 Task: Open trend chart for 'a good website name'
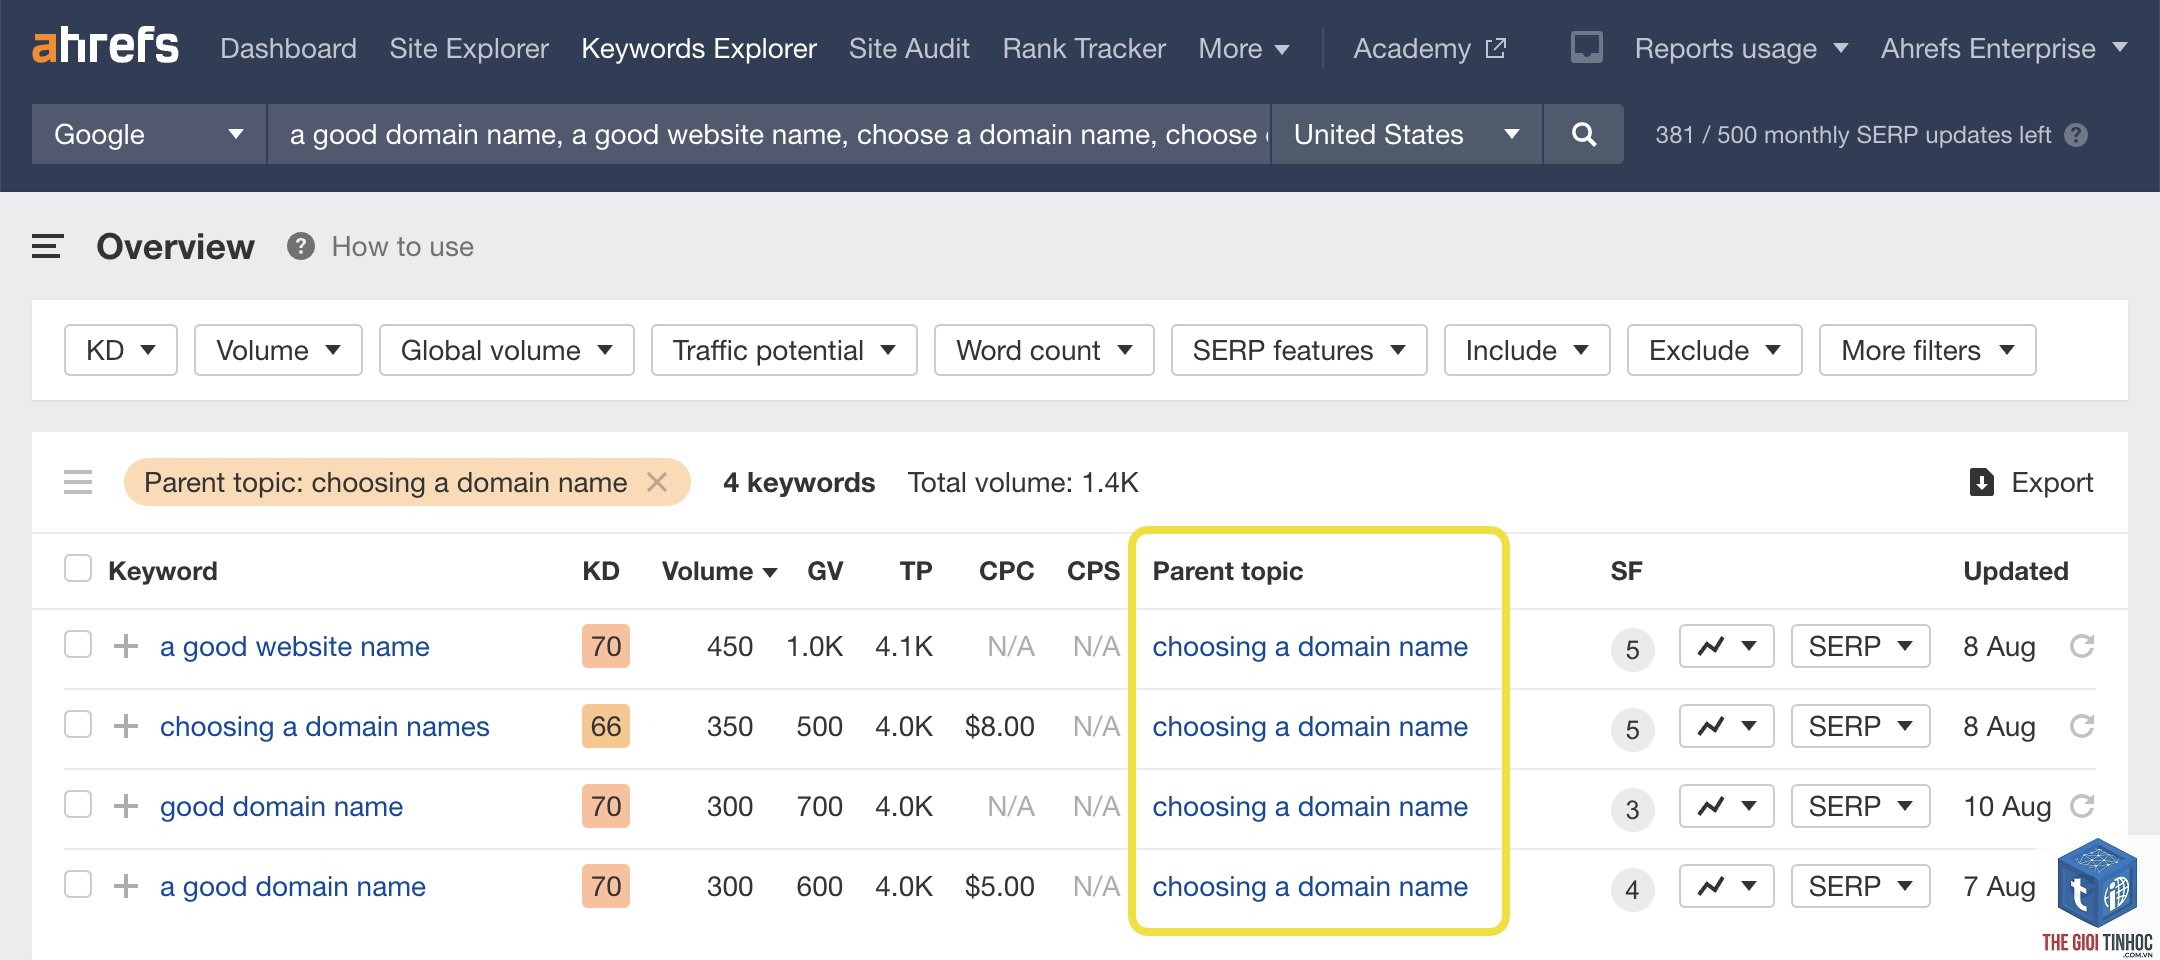(1726, 646)
